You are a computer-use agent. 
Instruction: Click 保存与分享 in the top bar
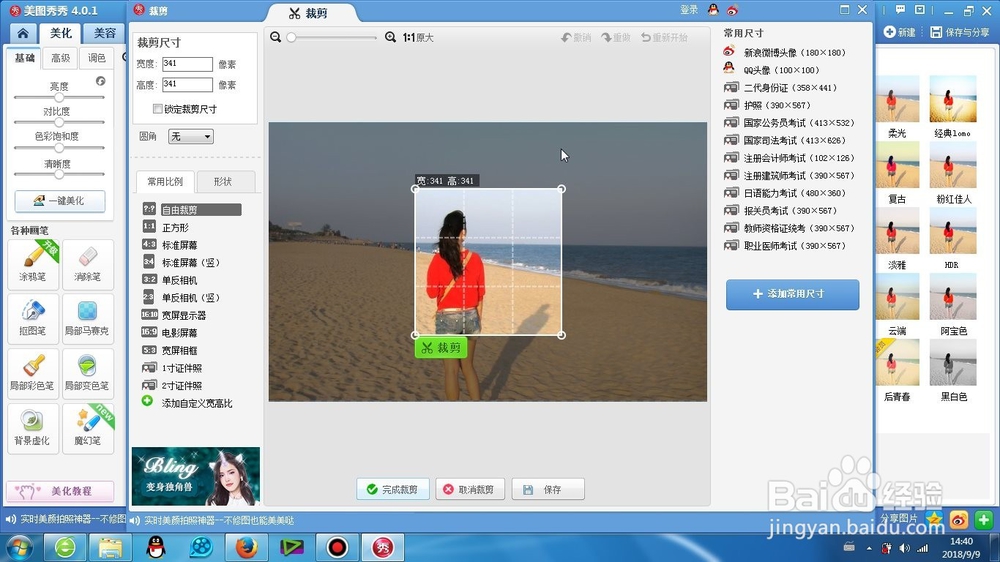pyautogui.click(x=960, y=32)
